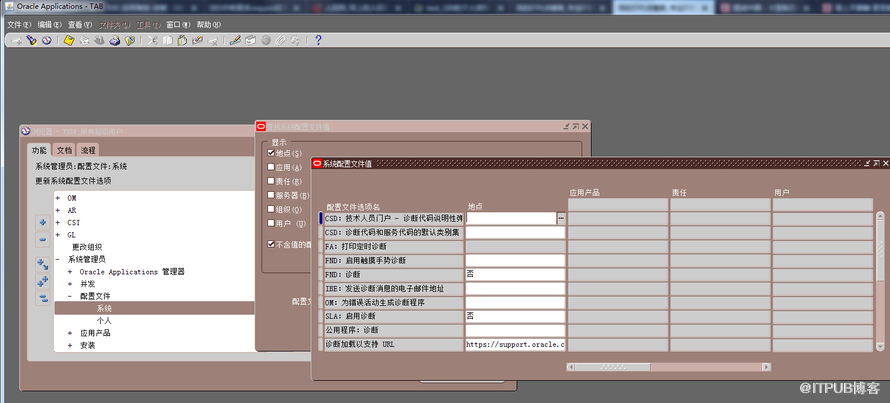Open the 编辑 menu
The width and height of the screenshot is (890, 403).
pos(49,25)
